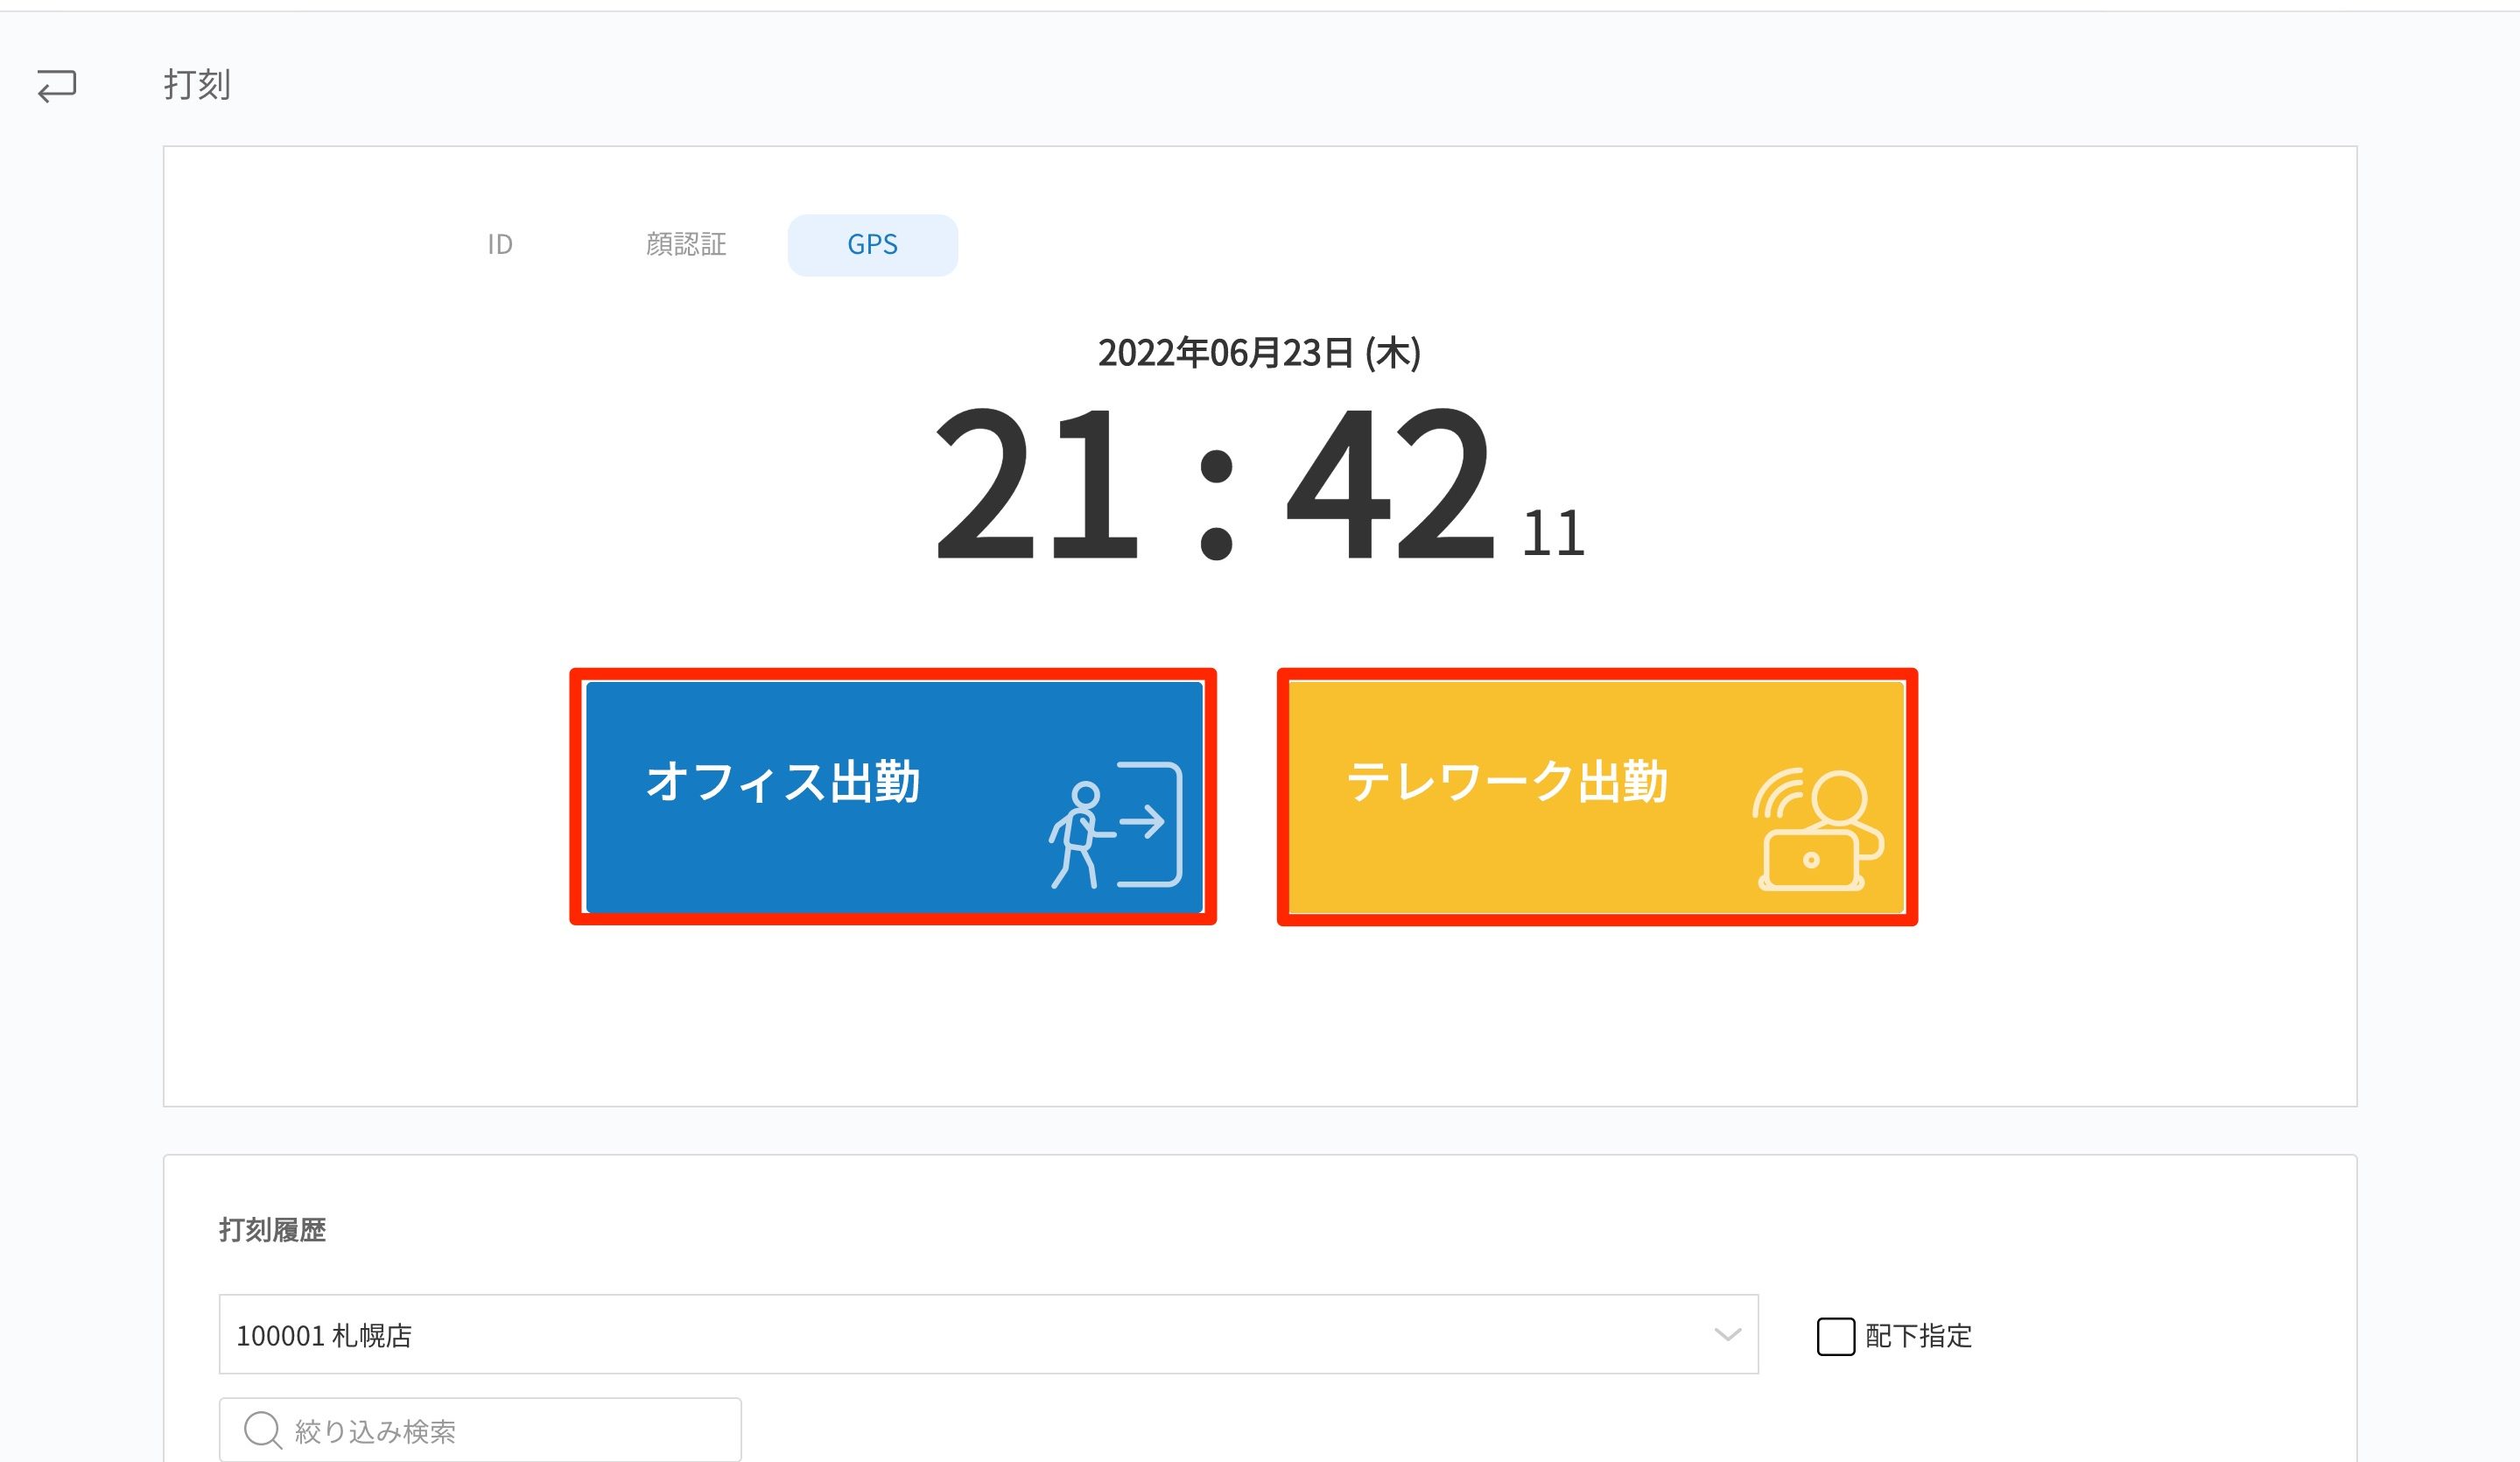This screenshot has height=1462, width=2520.
Task: Switch to the ID tab
Action: [x=500, y=245]
